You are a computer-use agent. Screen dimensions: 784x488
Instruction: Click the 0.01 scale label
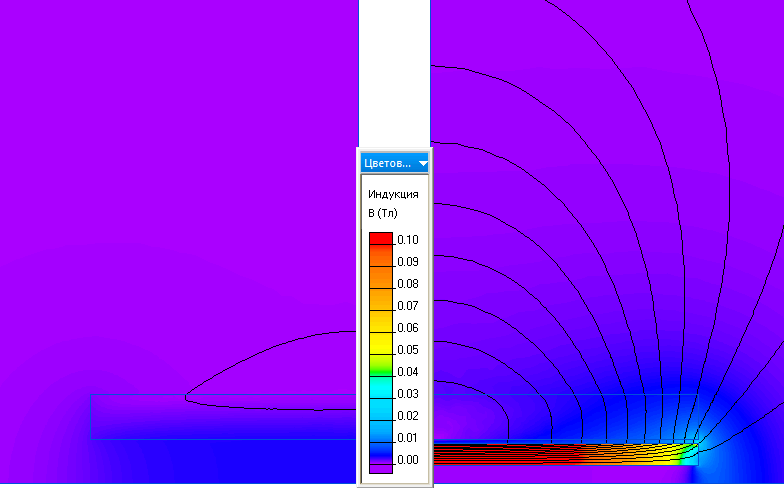tap(408, 438)
